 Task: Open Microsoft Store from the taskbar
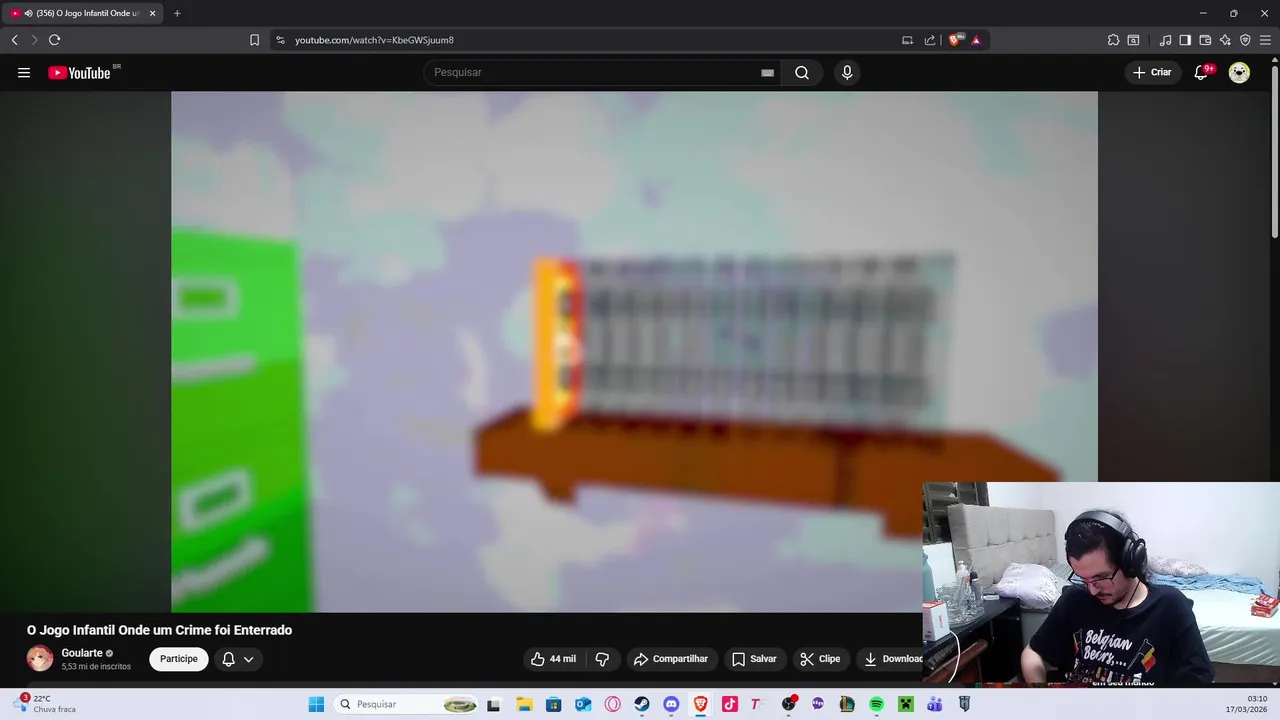[x=553, y=704]
